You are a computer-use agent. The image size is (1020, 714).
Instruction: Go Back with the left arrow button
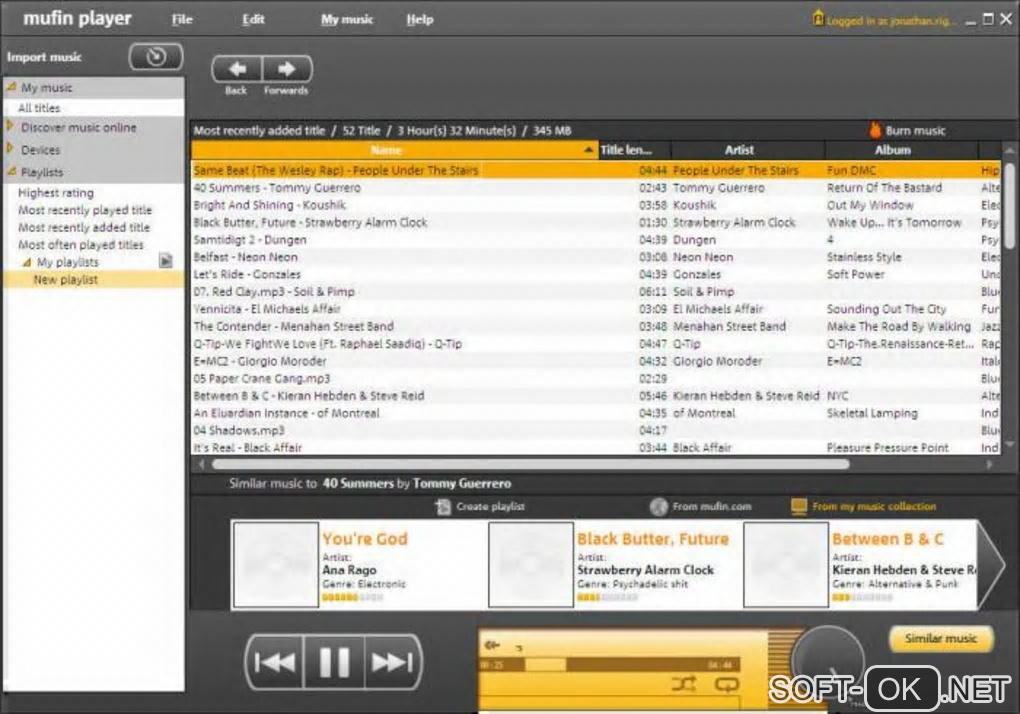237,69
